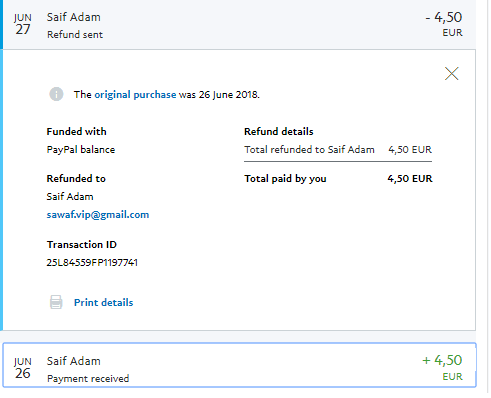
Task: Close the refund details panel
Action: click(x=451, y=73)
